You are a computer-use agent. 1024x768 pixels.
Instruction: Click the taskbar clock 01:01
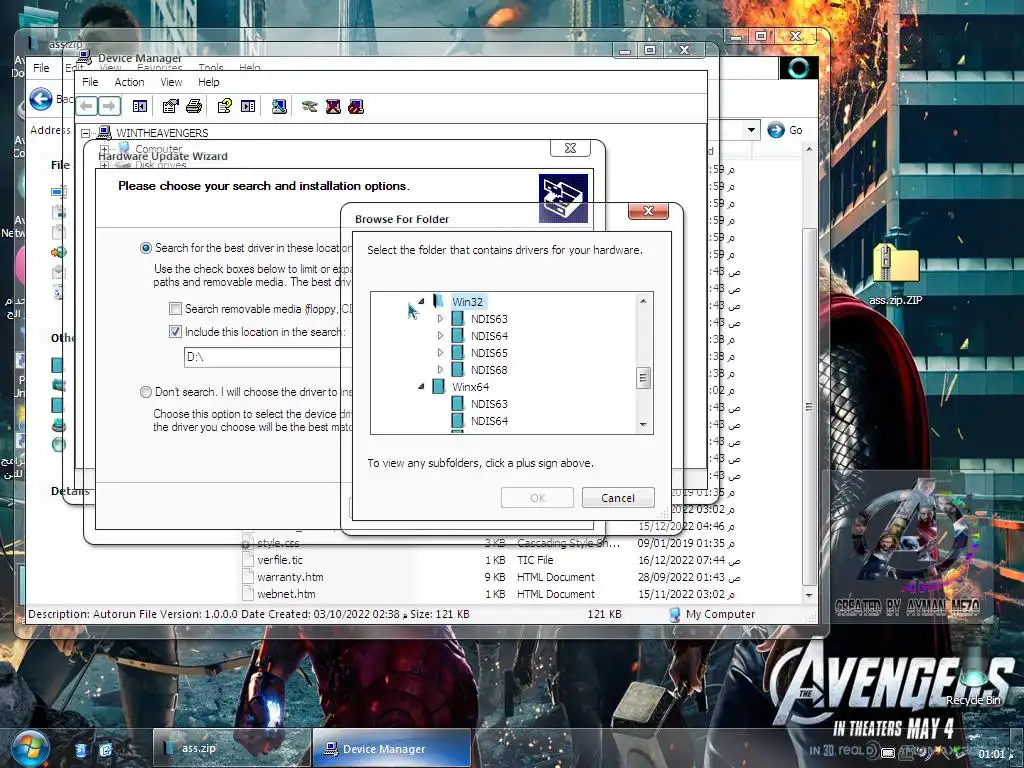tap(991, 754)
